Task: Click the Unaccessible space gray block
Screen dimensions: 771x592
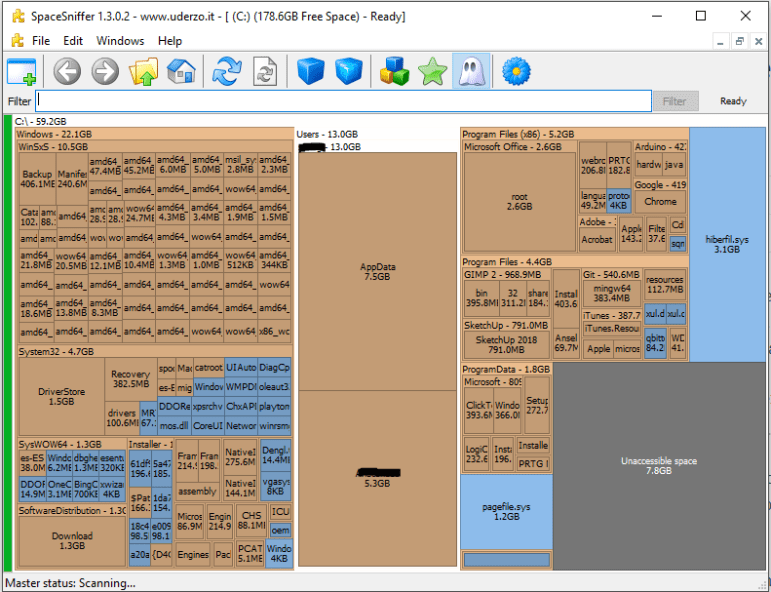Action: pyautogui.click(x=658, y=466)
